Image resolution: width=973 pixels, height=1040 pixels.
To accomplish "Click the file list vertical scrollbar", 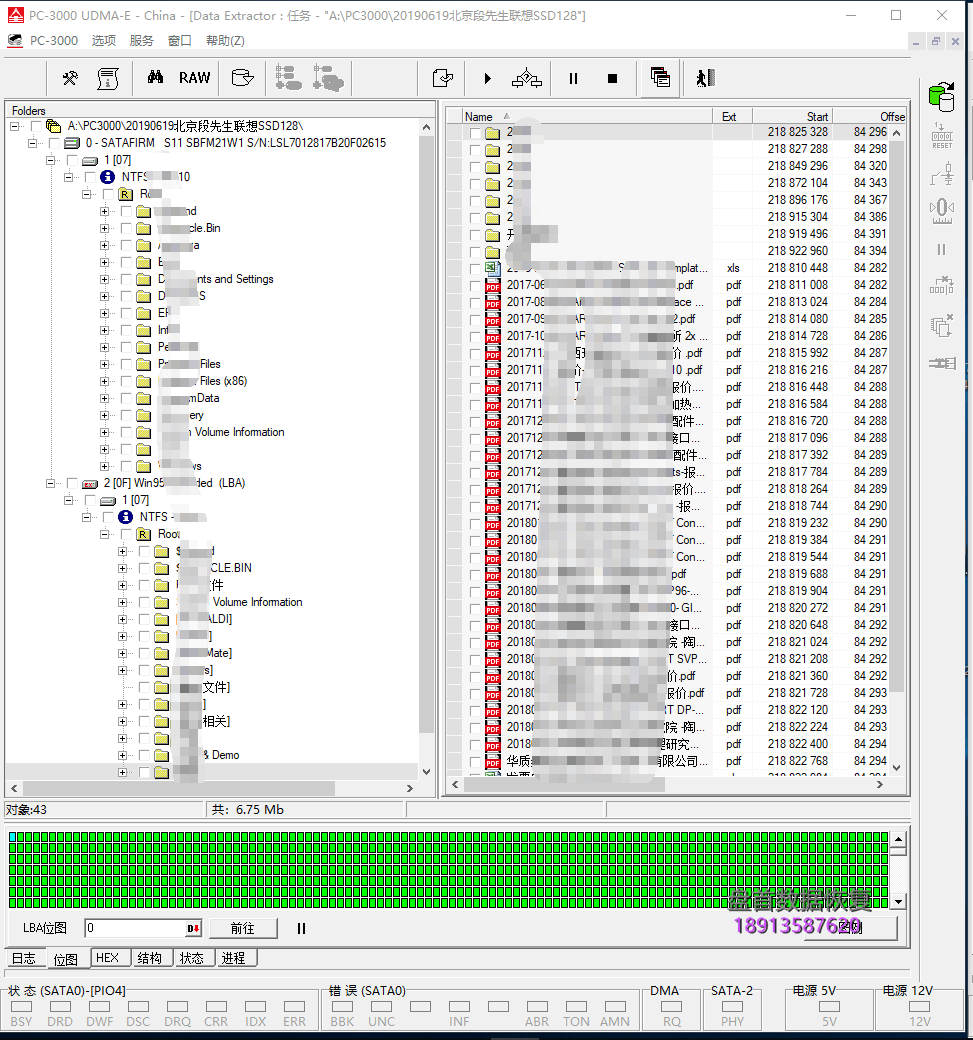I will pyautogui.click(x=897, y=449).
